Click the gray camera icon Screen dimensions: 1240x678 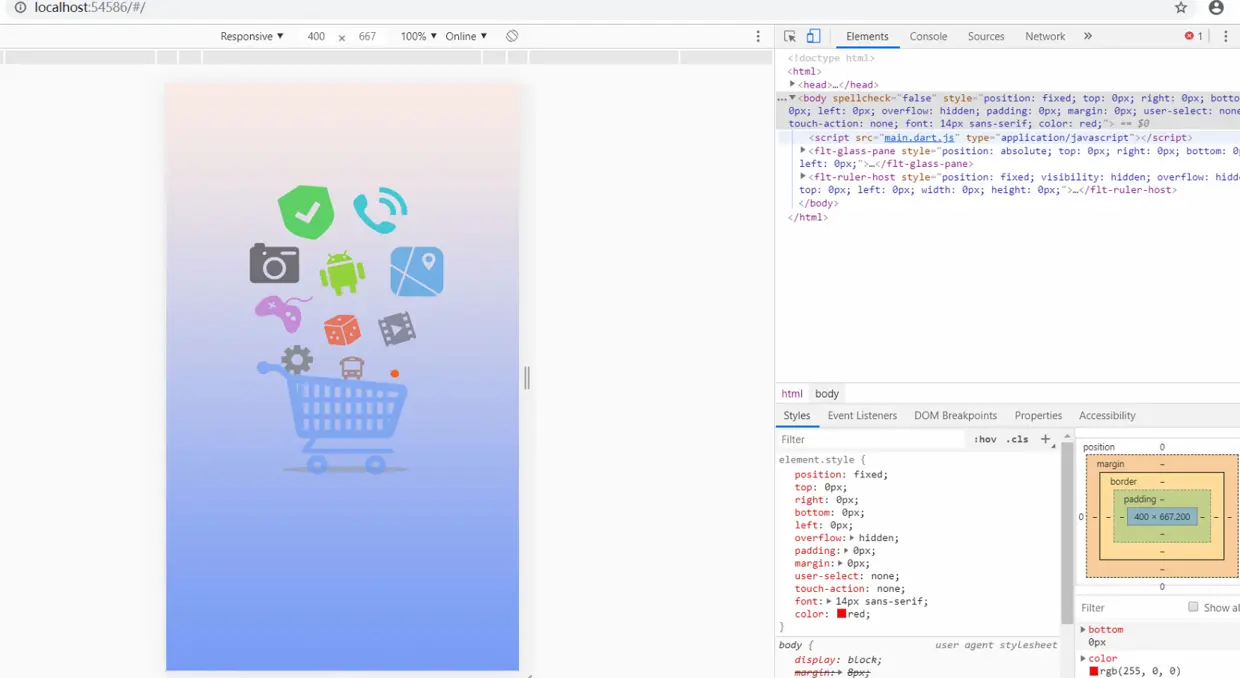274,264
